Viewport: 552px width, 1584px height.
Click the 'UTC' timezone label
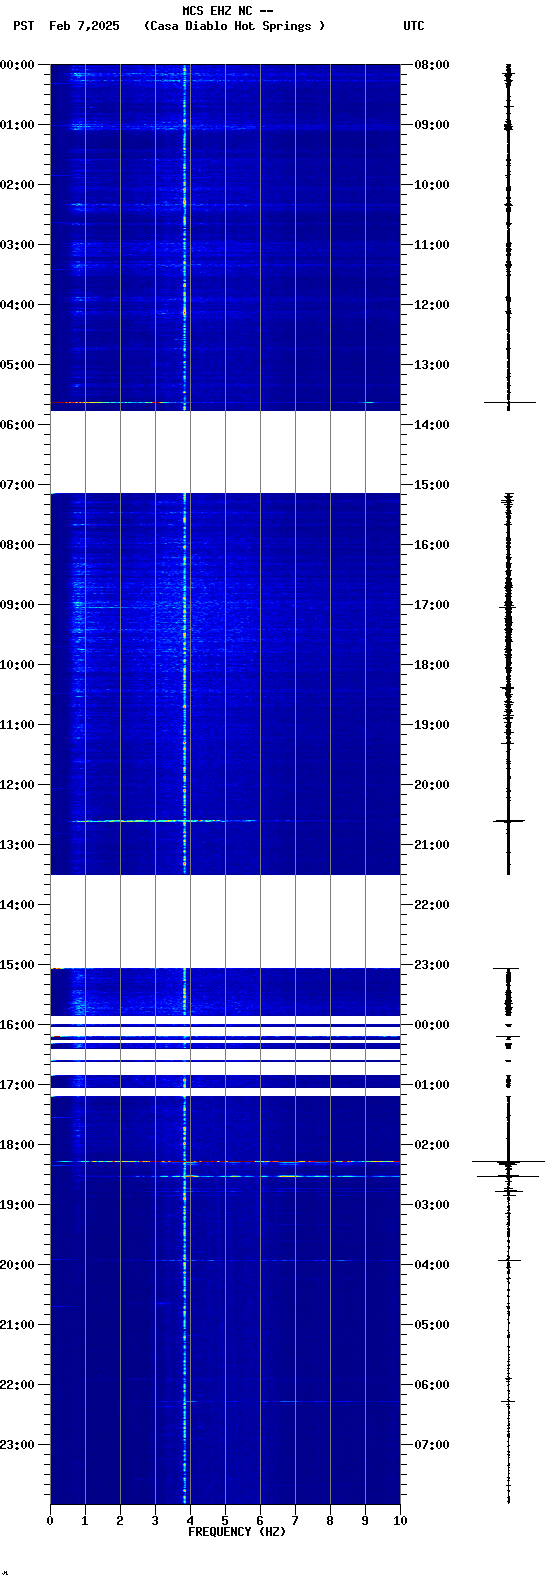tap(414, 26)
